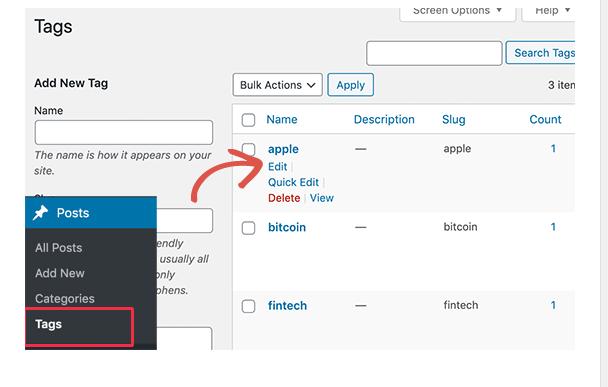Click the tag search text box
This screenshot has height=387, width=608.
click(434, 53)
